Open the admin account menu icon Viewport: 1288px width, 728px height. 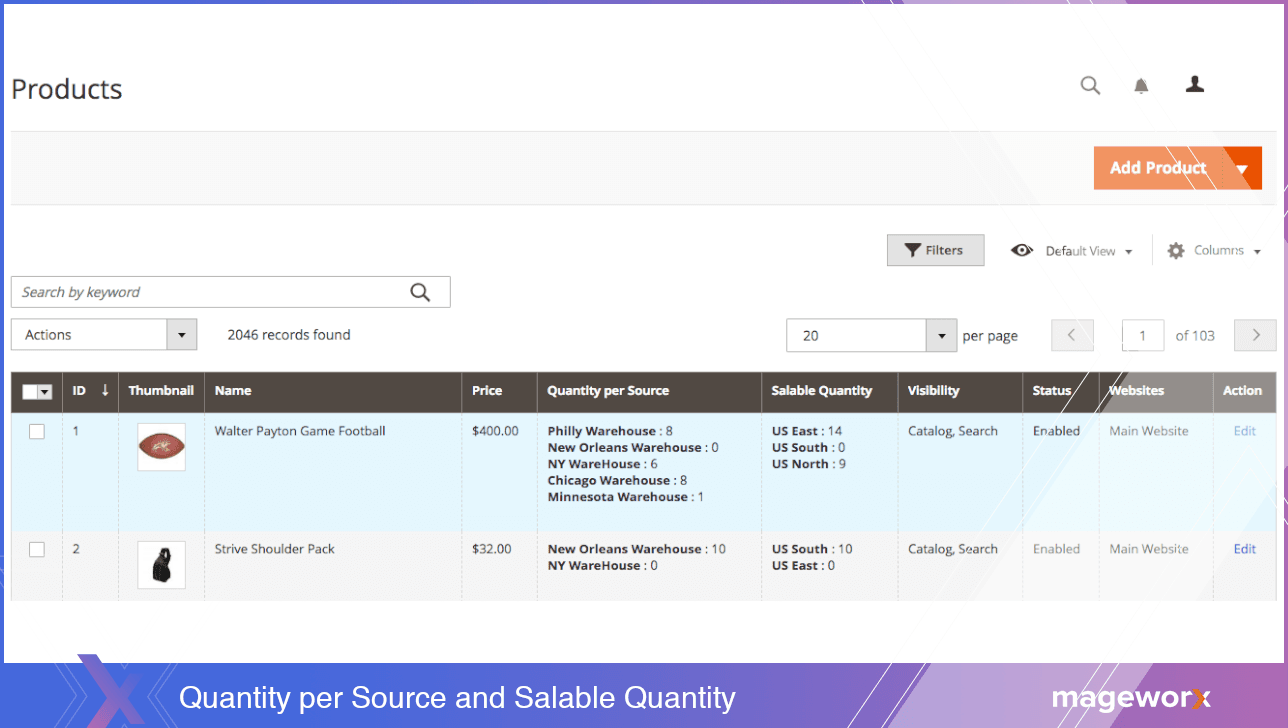[x=1195, y=85]
